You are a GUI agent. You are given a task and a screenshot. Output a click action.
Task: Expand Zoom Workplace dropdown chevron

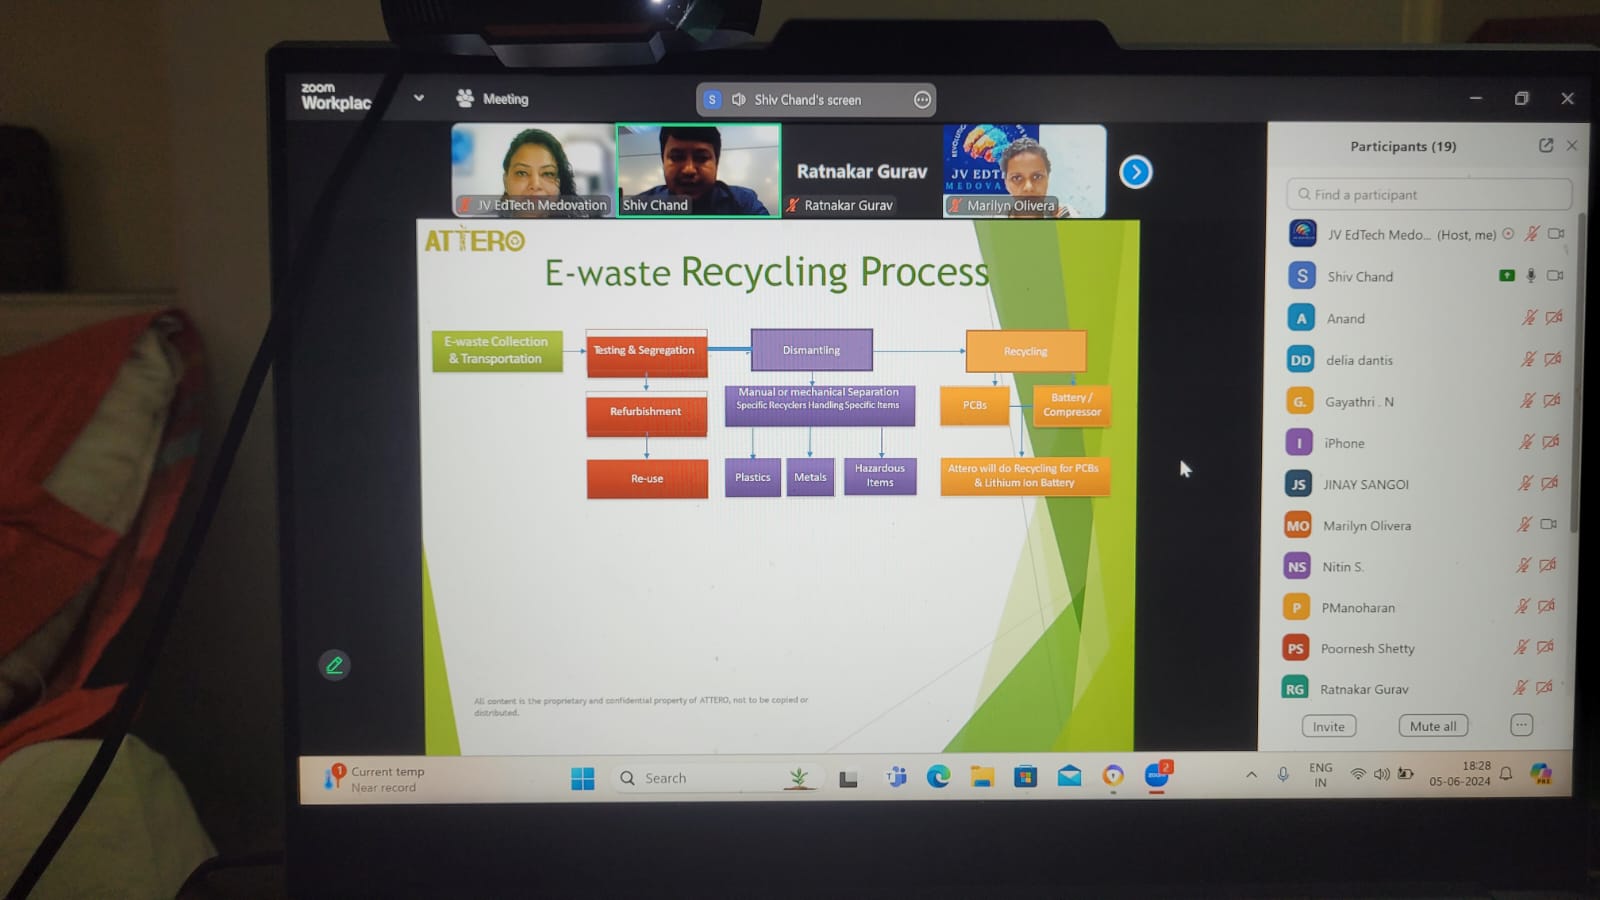click(419, 98)
